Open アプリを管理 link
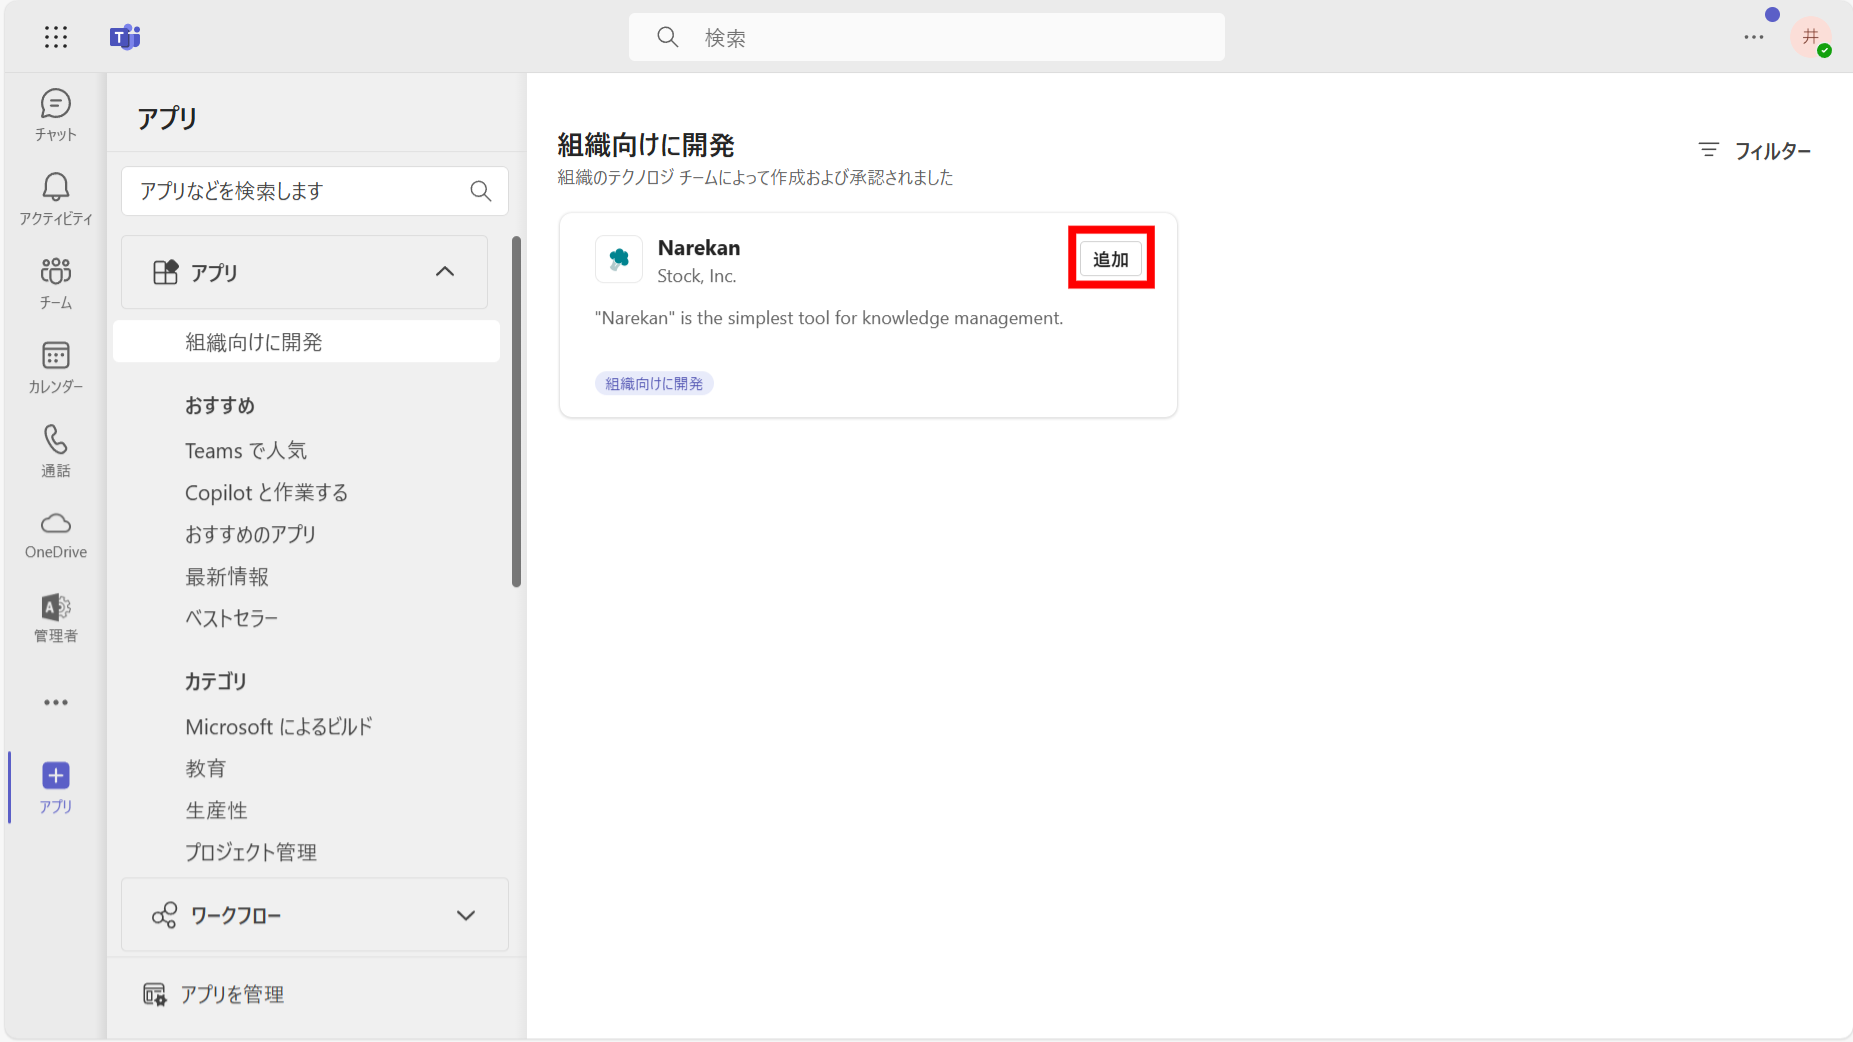 [232, 994]
